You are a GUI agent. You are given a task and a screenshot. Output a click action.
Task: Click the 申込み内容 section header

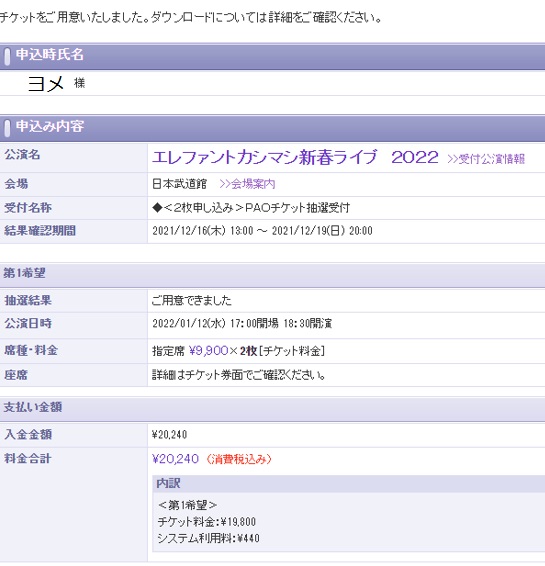click(x=50, y=126)
